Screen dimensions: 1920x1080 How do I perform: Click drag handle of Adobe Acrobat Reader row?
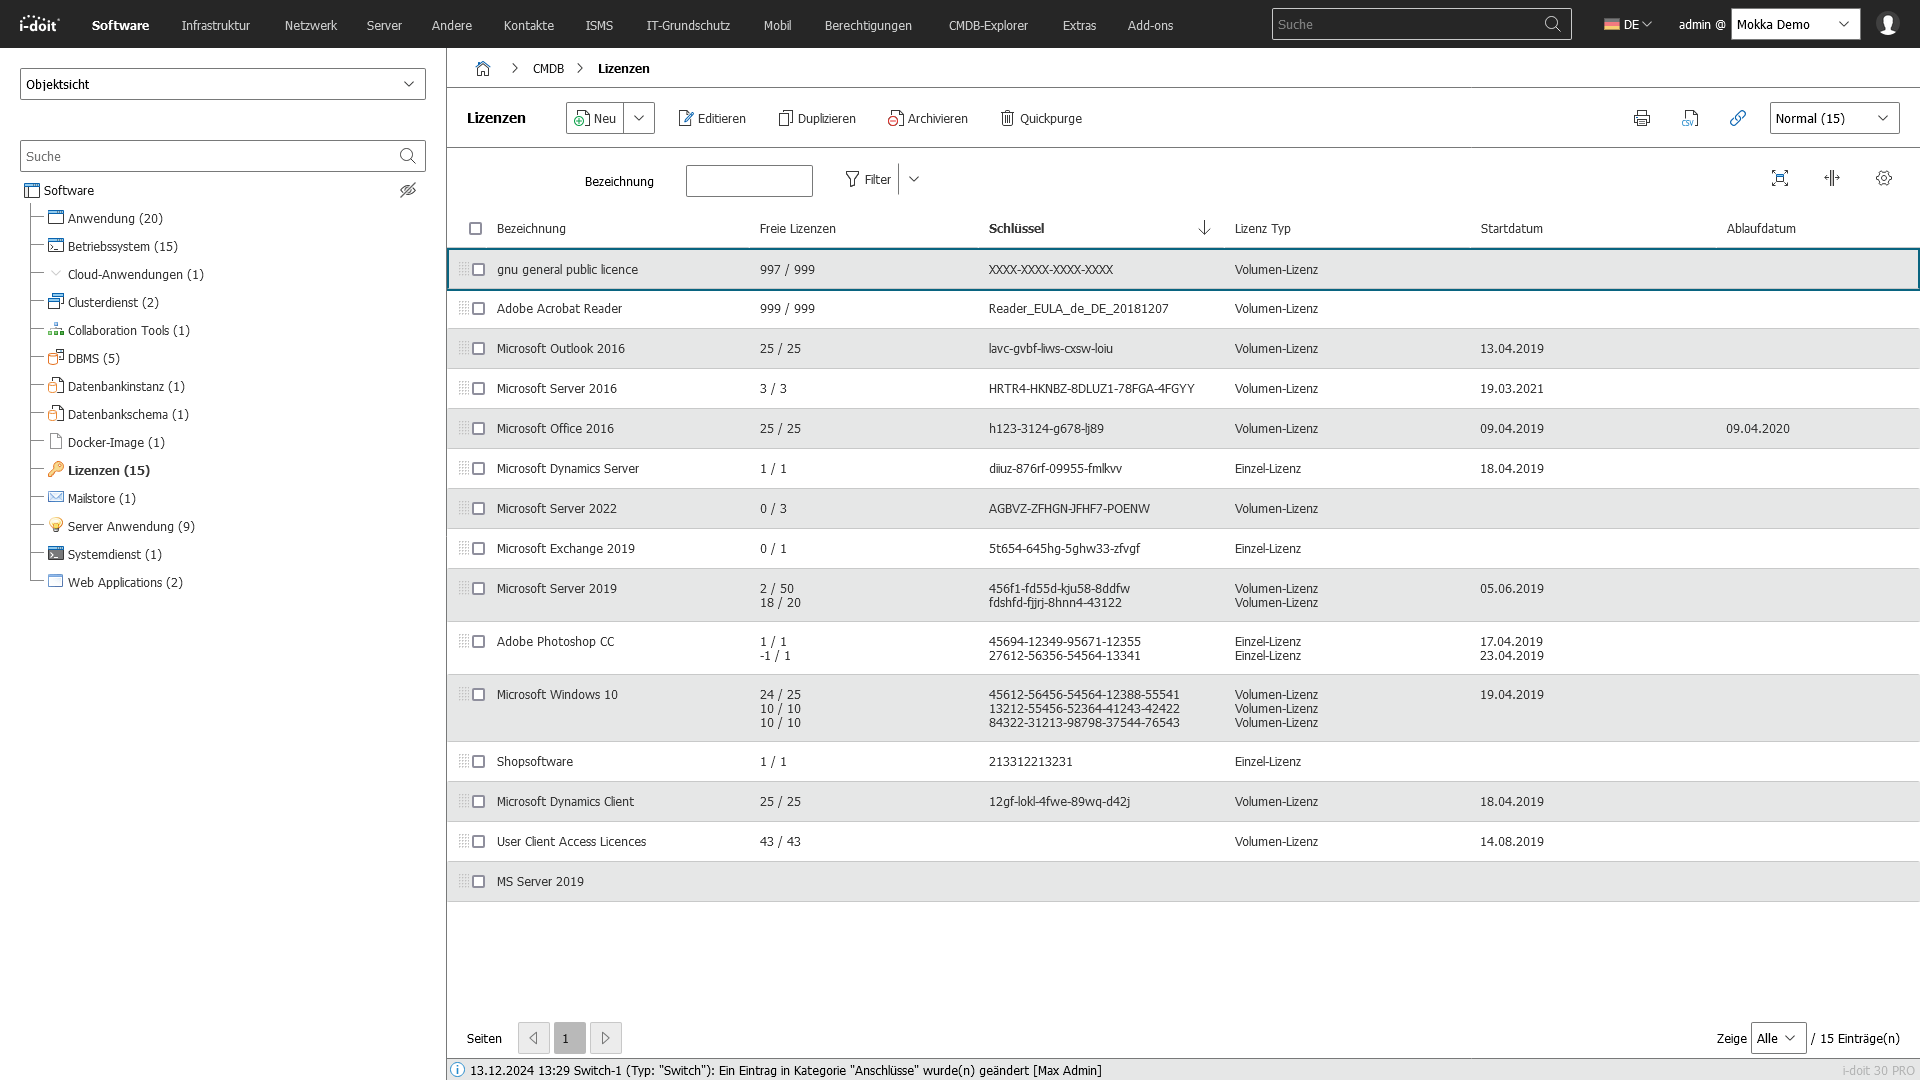(x=463, y=308)
